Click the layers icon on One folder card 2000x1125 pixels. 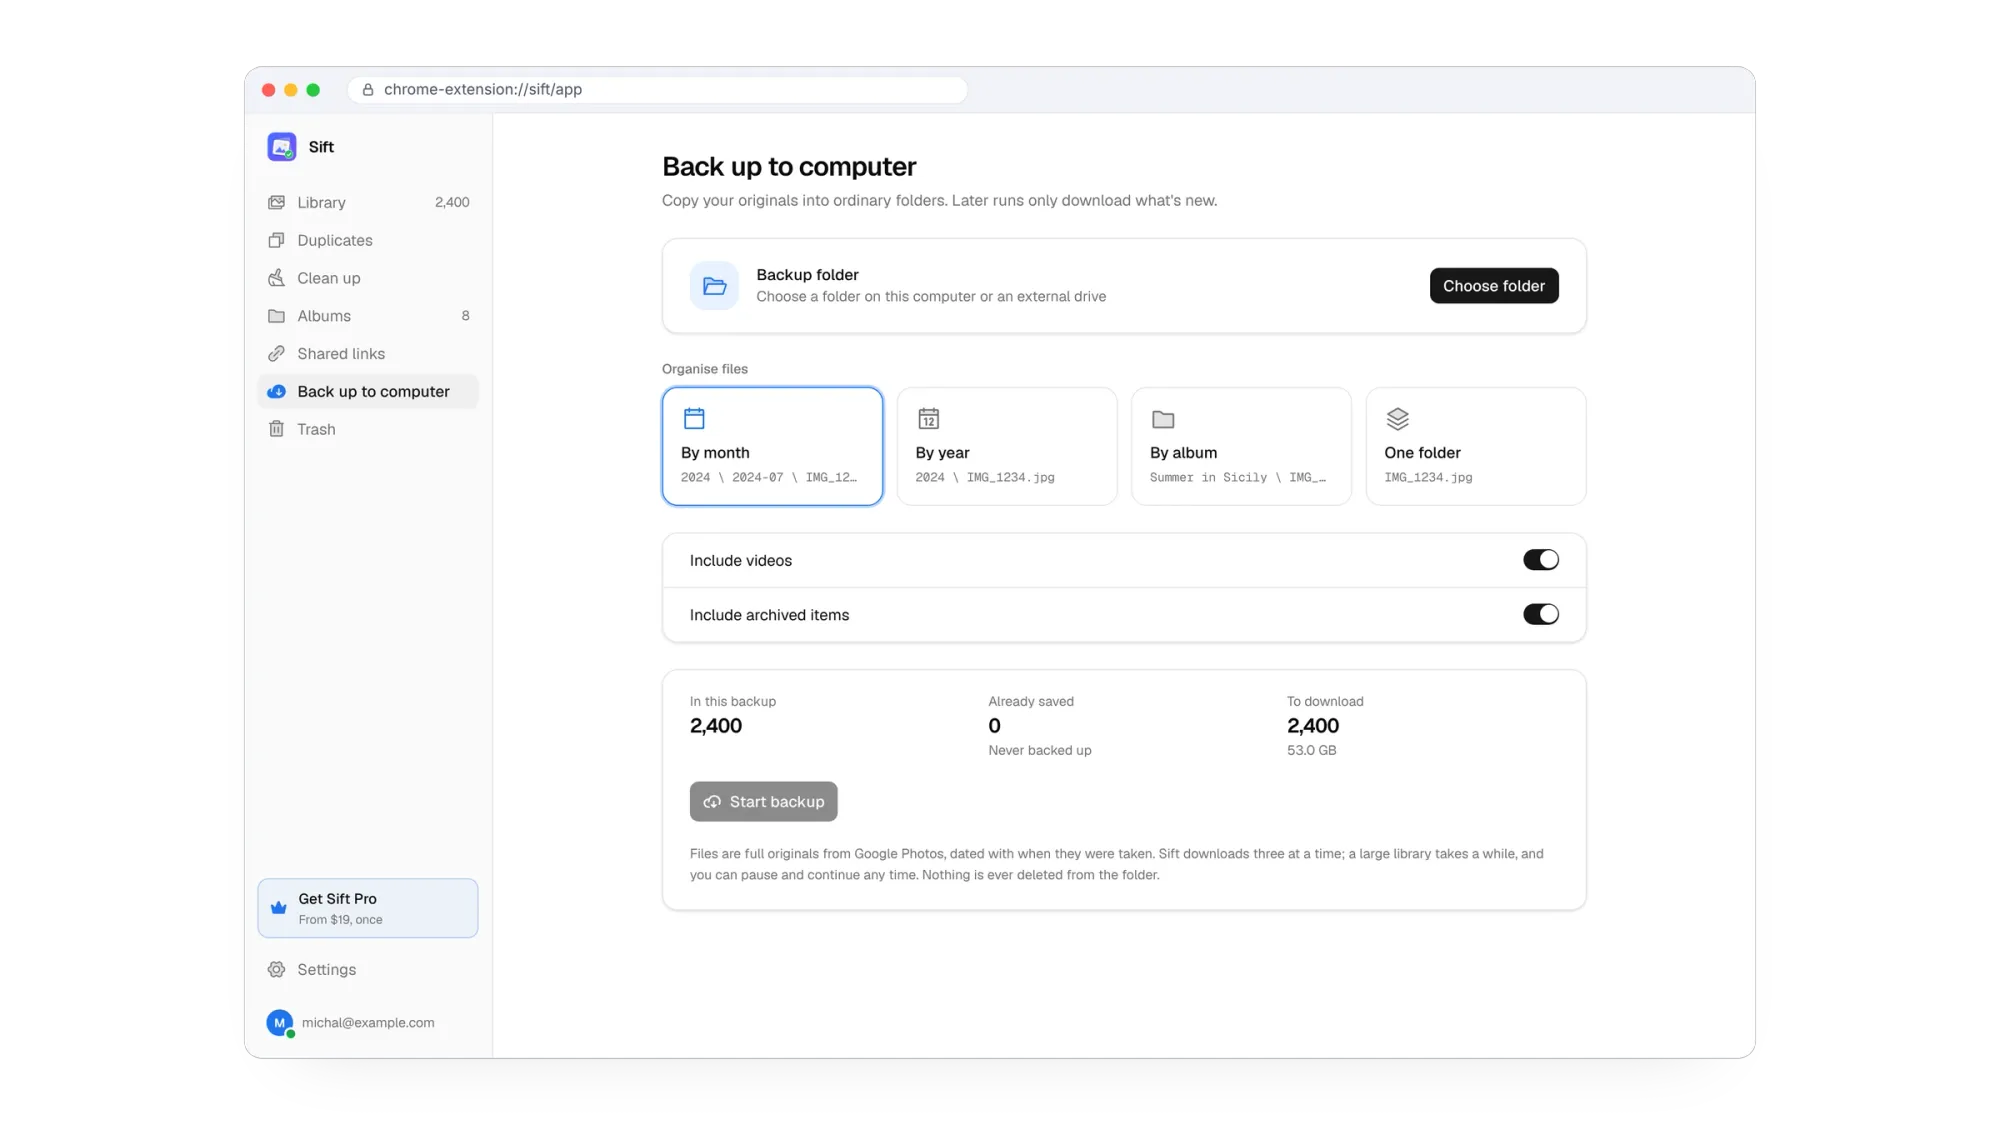(x=1397, y=418)
